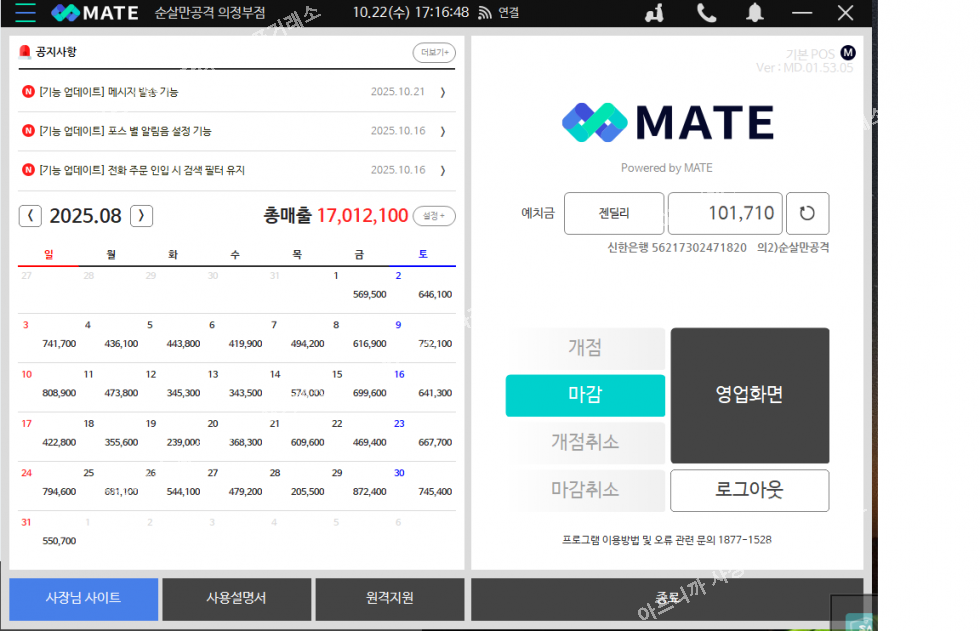
Task: Click the delivery rider scooter icon
Action: [x=656, y=13]
